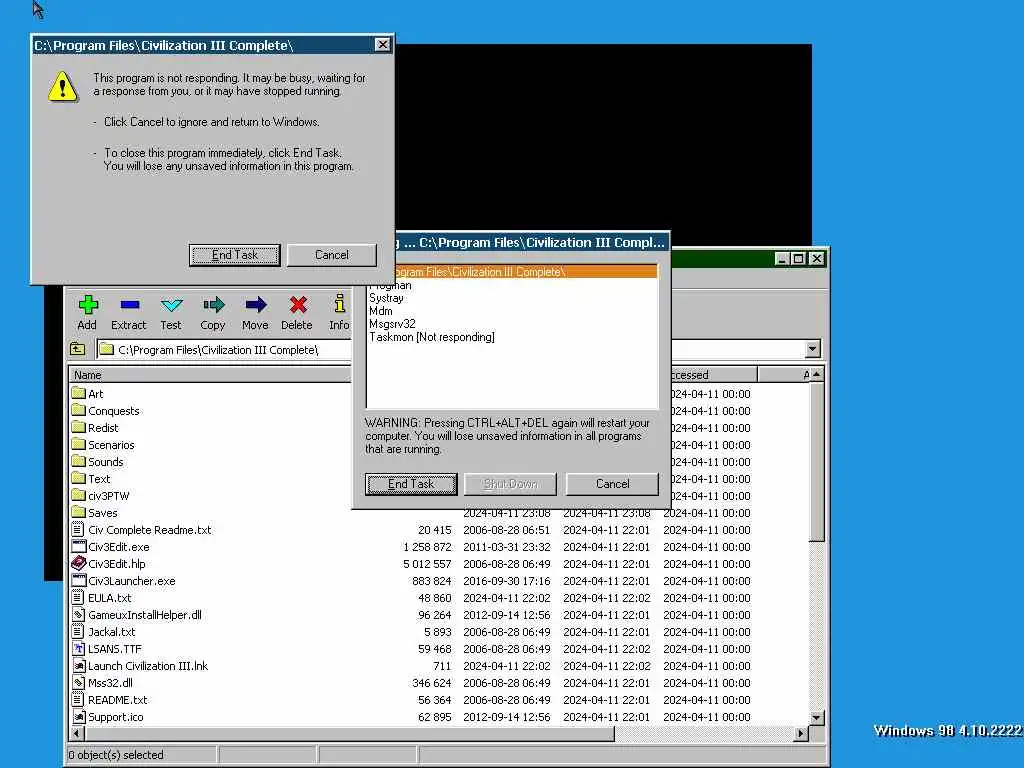Click the file list scroll up arrow
Image resolution: width=1024 pixels, height=768 pixels.
coord(816,374)
